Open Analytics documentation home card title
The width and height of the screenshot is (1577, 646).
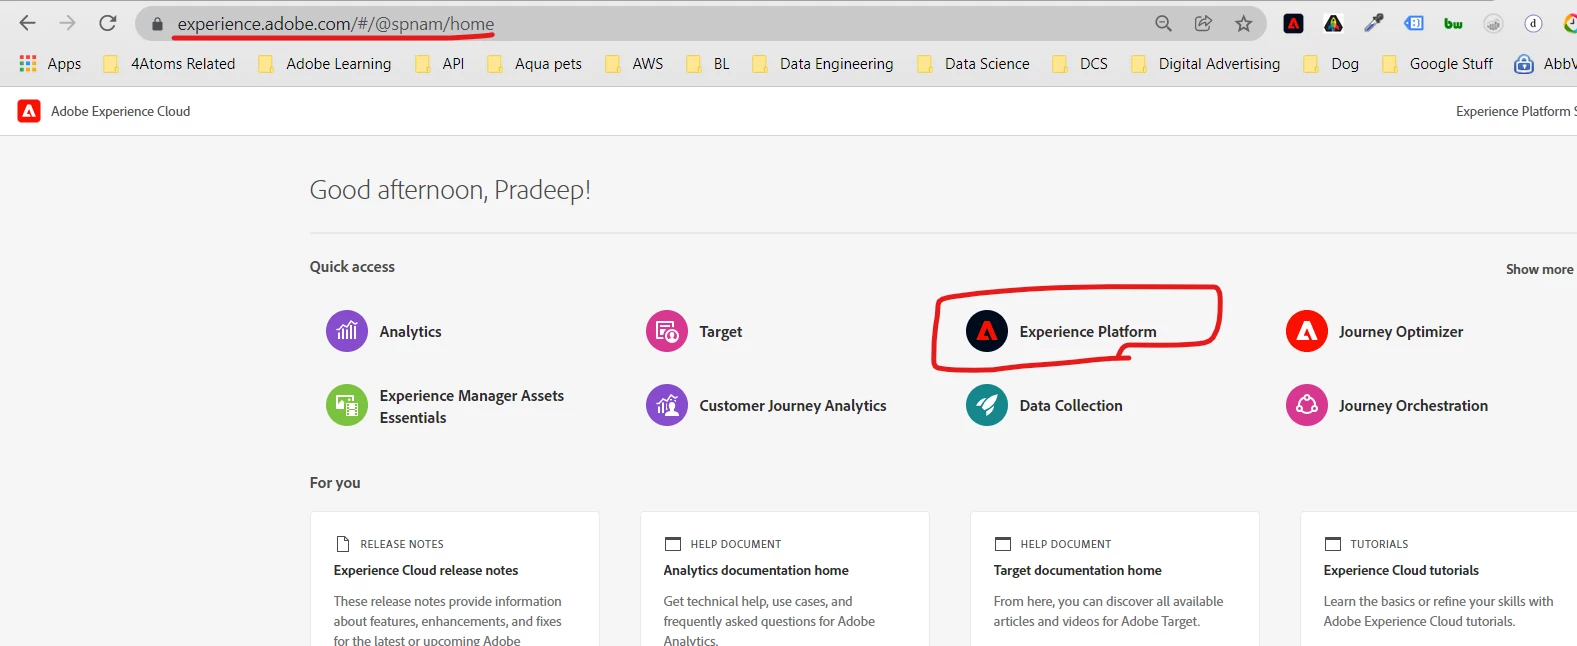point(756,570)
